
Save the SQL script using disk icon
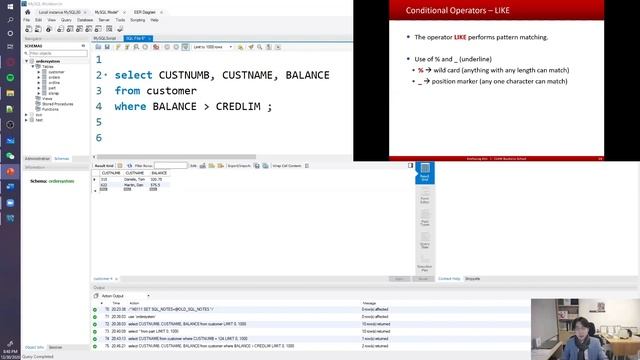click(107, 47)
